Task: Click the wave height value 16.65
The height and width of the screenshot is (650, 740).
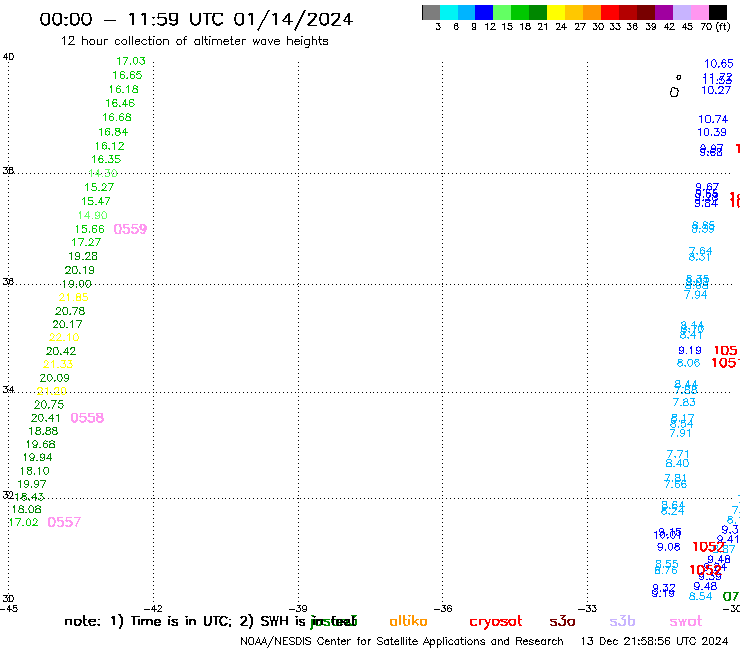Action: (127, 75)
